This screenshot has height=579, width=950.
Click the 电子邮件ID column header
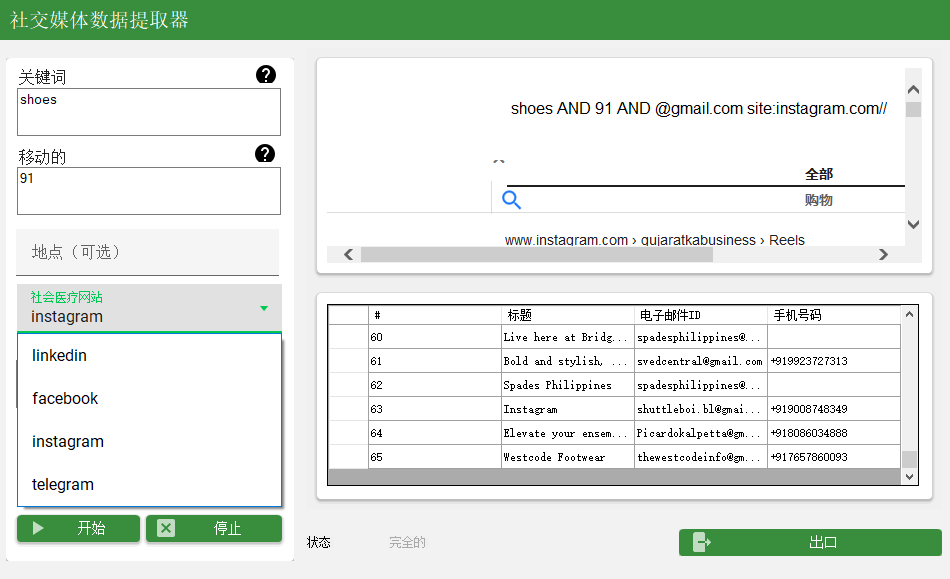pyautogui.click(x=701, y=315)
